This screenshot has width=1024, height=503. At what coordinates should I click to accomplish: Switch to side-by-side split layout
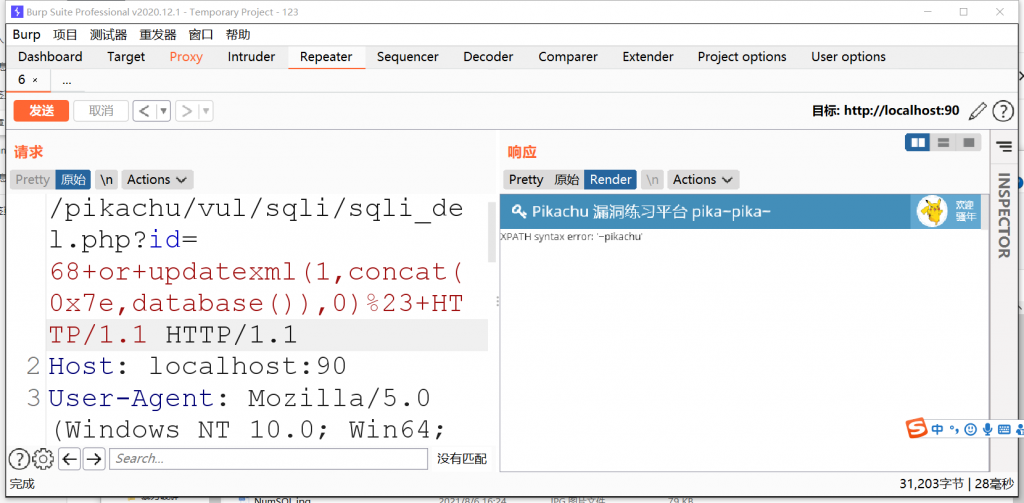[x=917, y=143]
